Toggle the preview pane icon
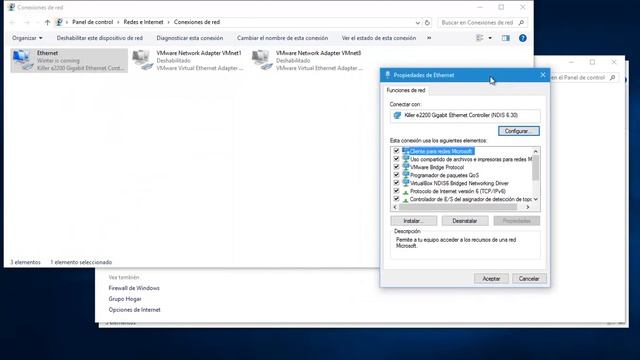 click(x=506, y=38)
